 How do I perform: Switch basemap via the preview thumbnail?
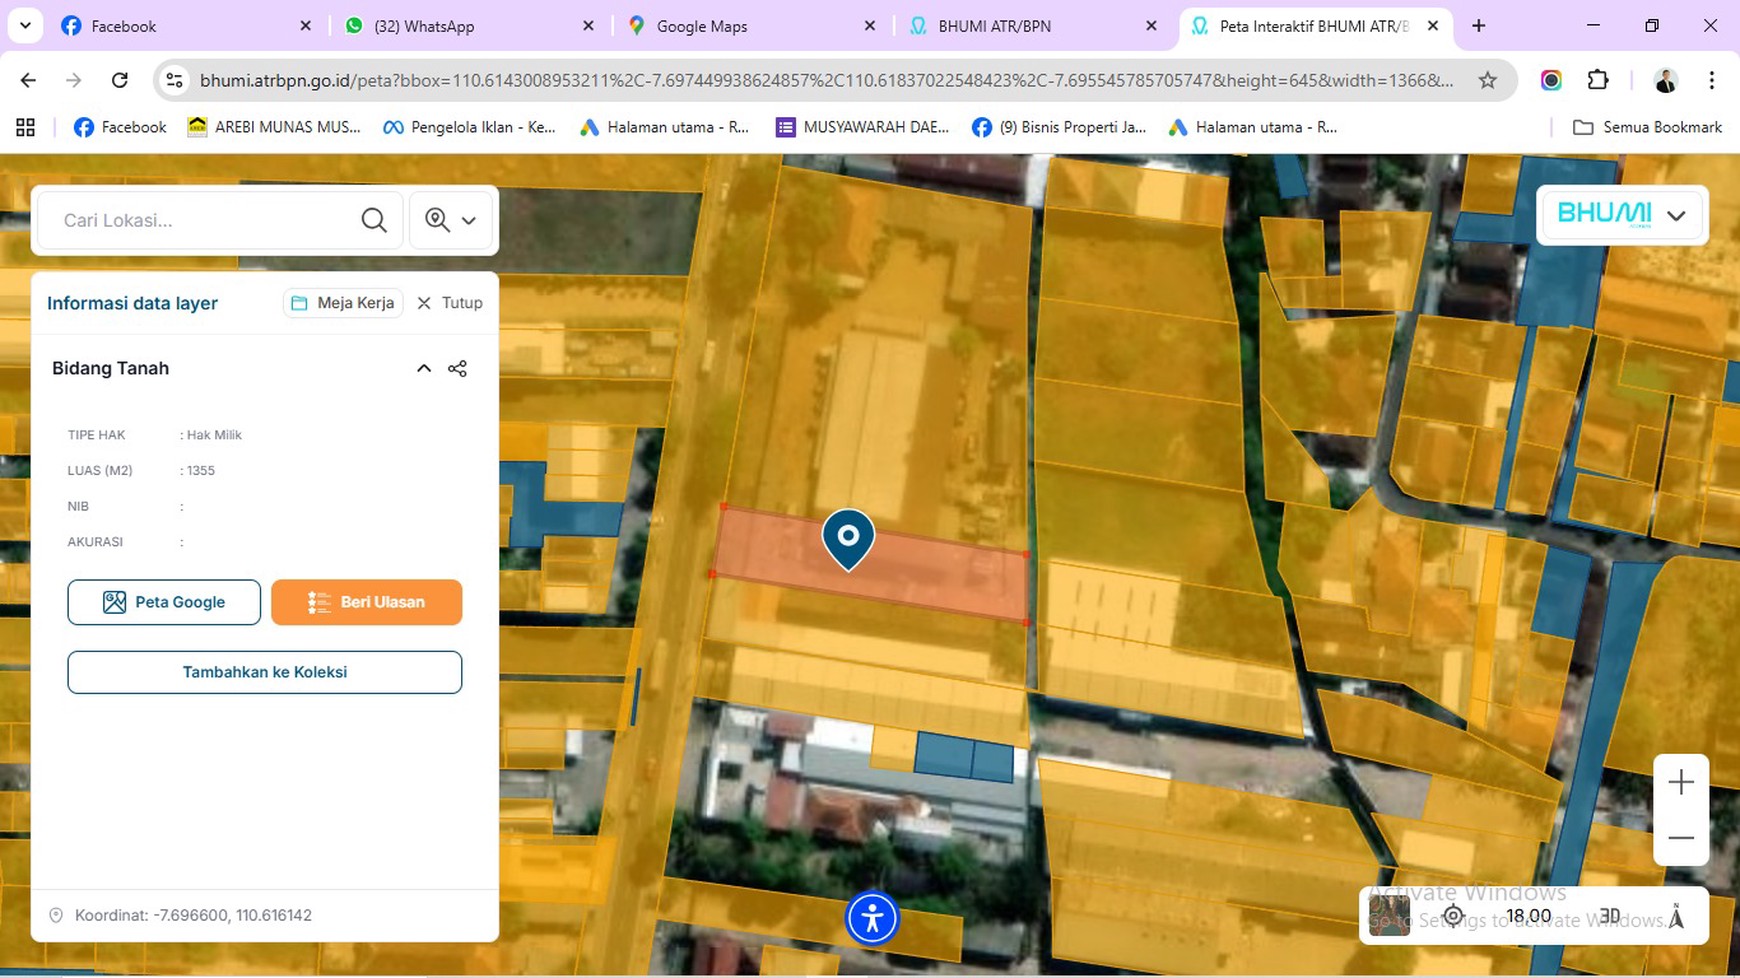tap(1390, 914)
